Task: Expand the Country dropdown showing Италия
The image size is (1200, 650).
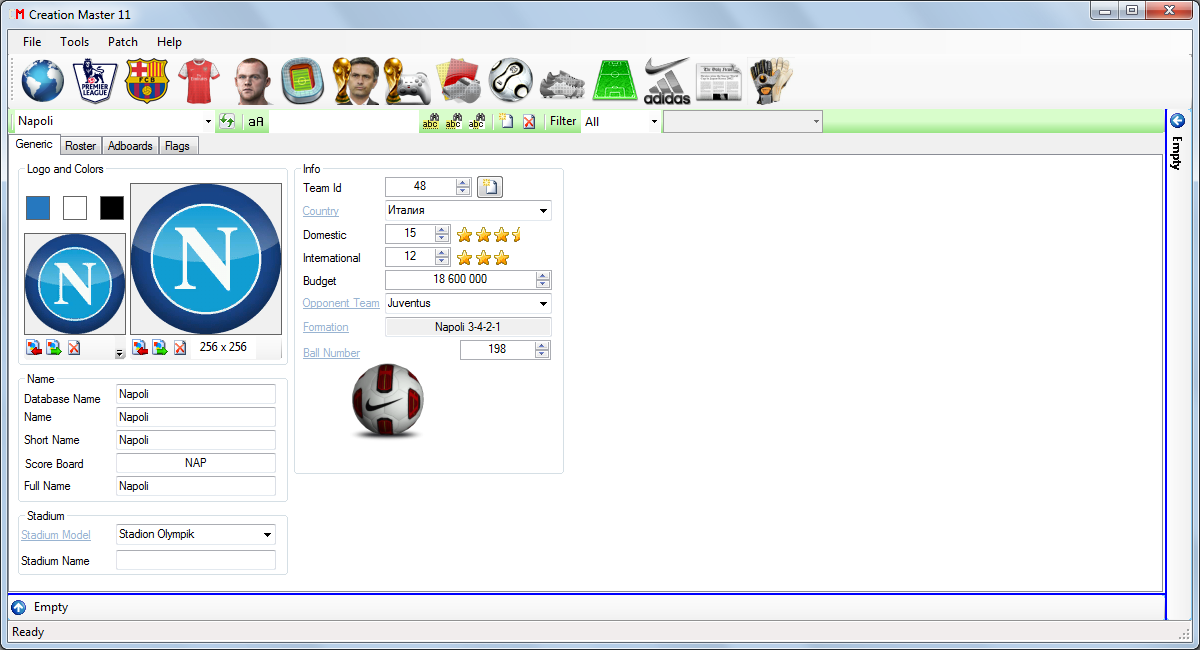Action: [543, 211]
